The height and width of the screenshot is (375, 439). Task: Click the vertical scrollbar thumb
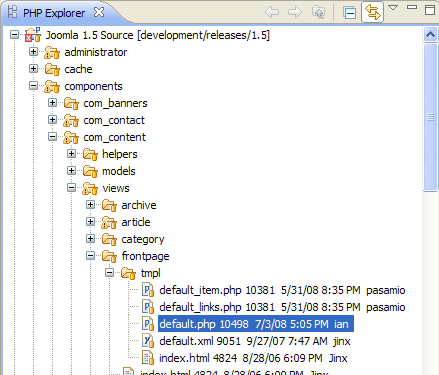pyautogui.click(x=430, y=117)
